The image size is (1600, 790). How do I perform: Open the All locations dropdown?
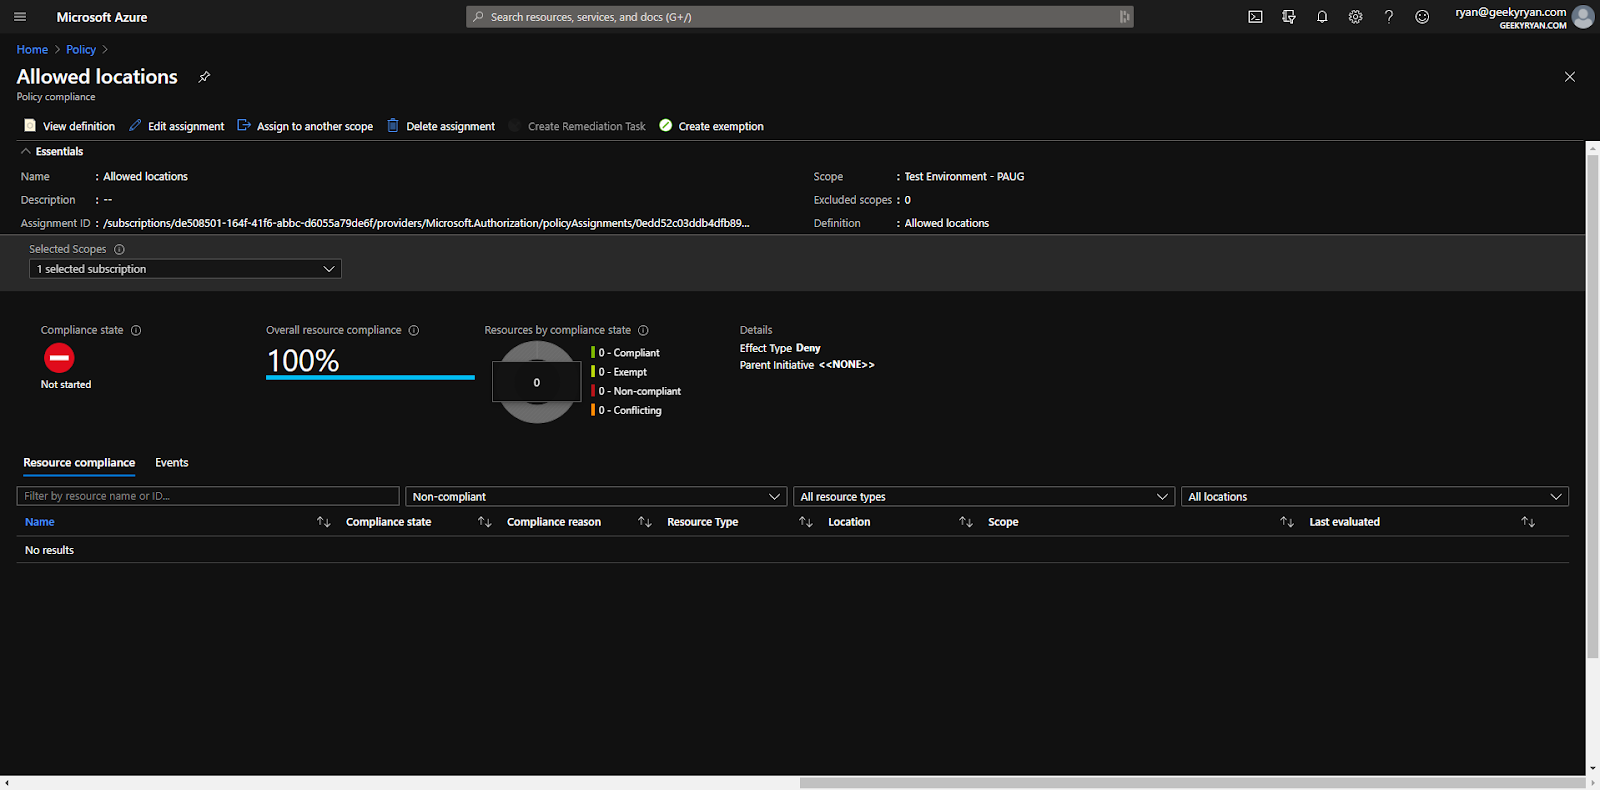pos(1375,496)
